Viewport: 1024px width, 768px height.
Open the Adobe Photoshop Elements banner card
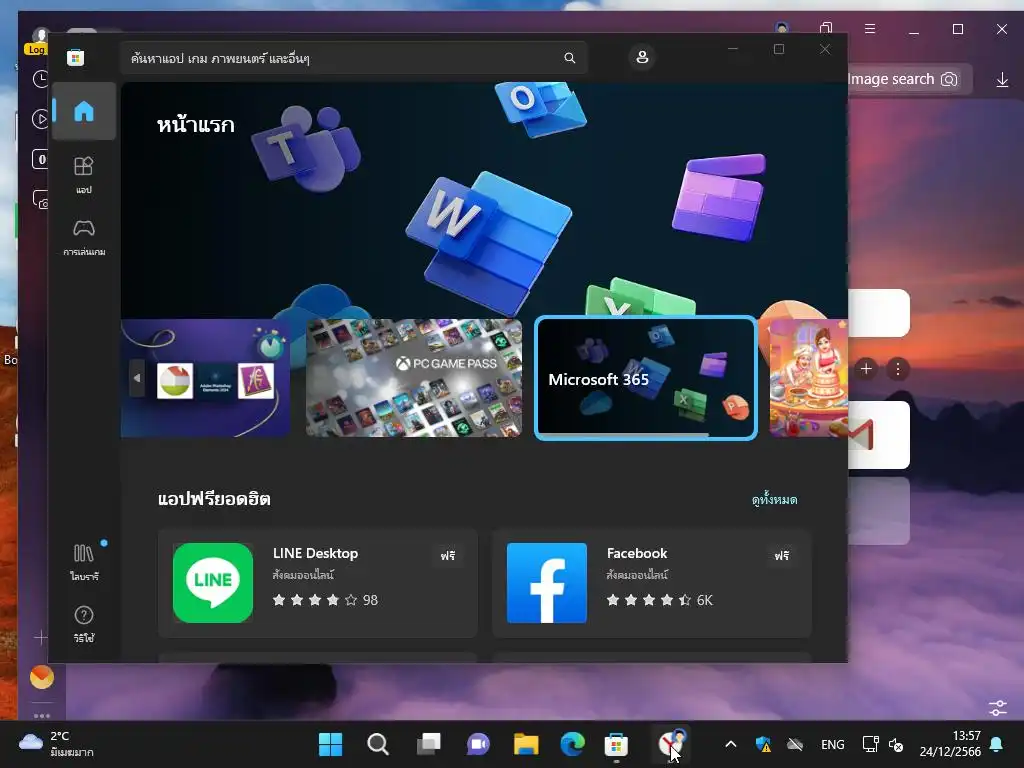tap(206, 377)
